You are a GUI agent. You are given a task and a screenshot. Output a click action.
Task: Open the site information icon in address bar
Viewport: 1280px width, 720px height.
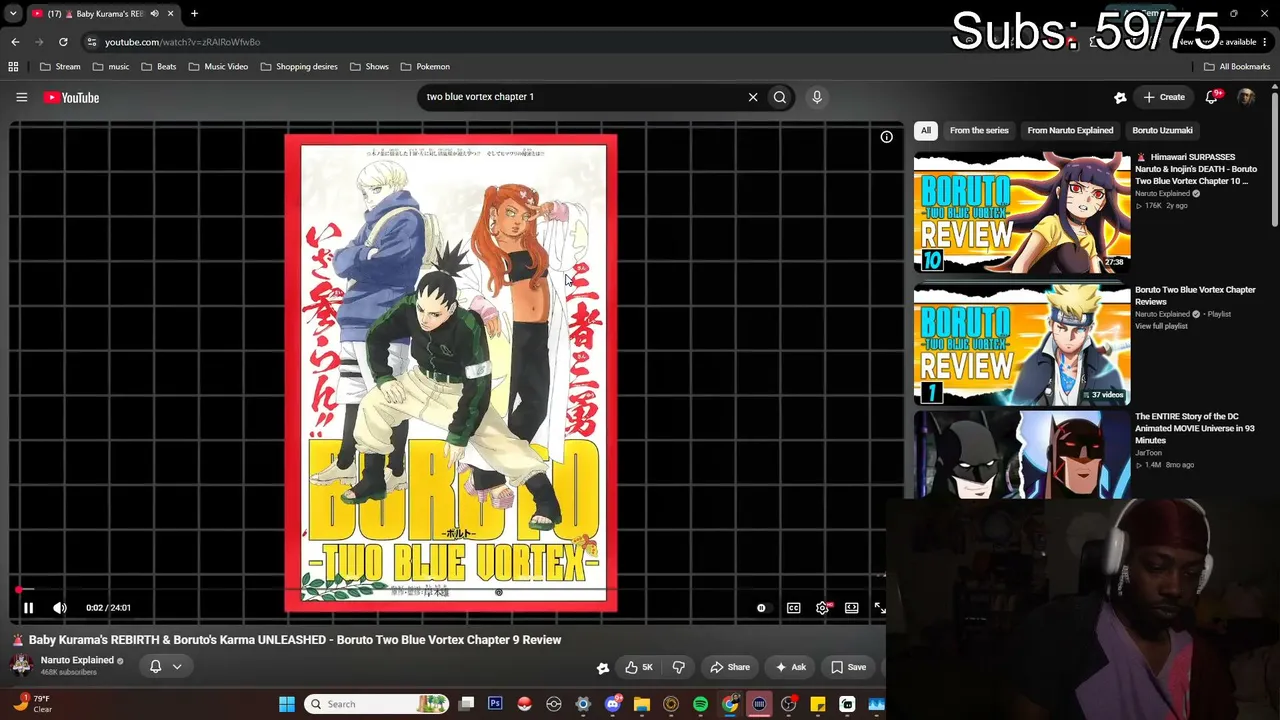92,42
